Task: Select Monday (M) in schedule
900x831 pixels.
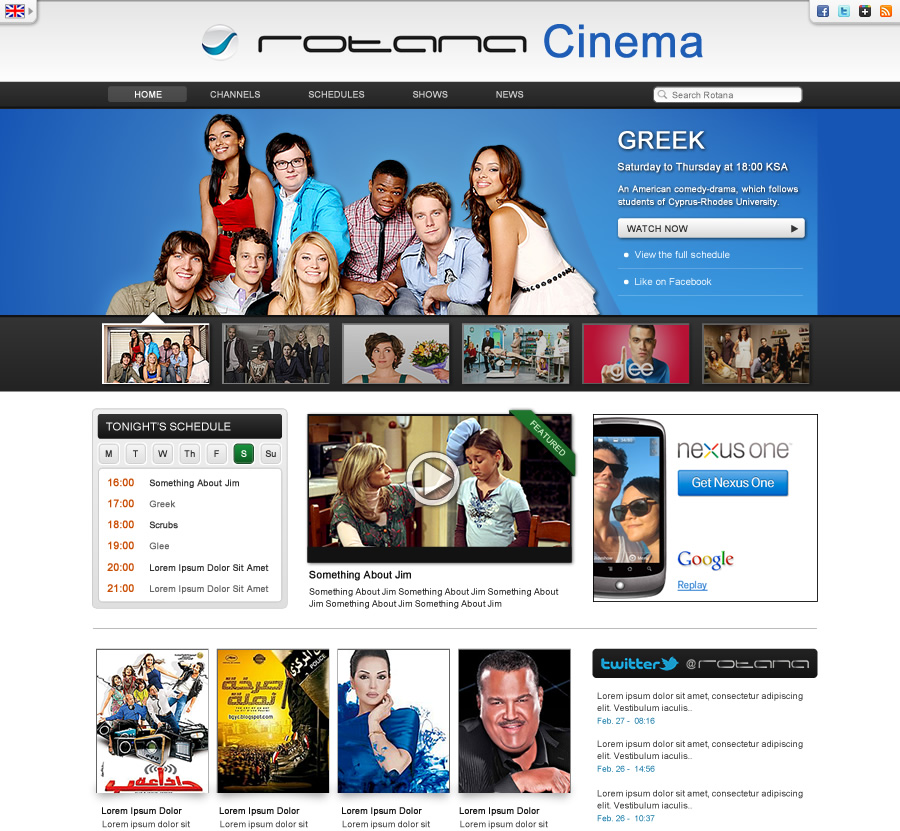Action: 108,453
